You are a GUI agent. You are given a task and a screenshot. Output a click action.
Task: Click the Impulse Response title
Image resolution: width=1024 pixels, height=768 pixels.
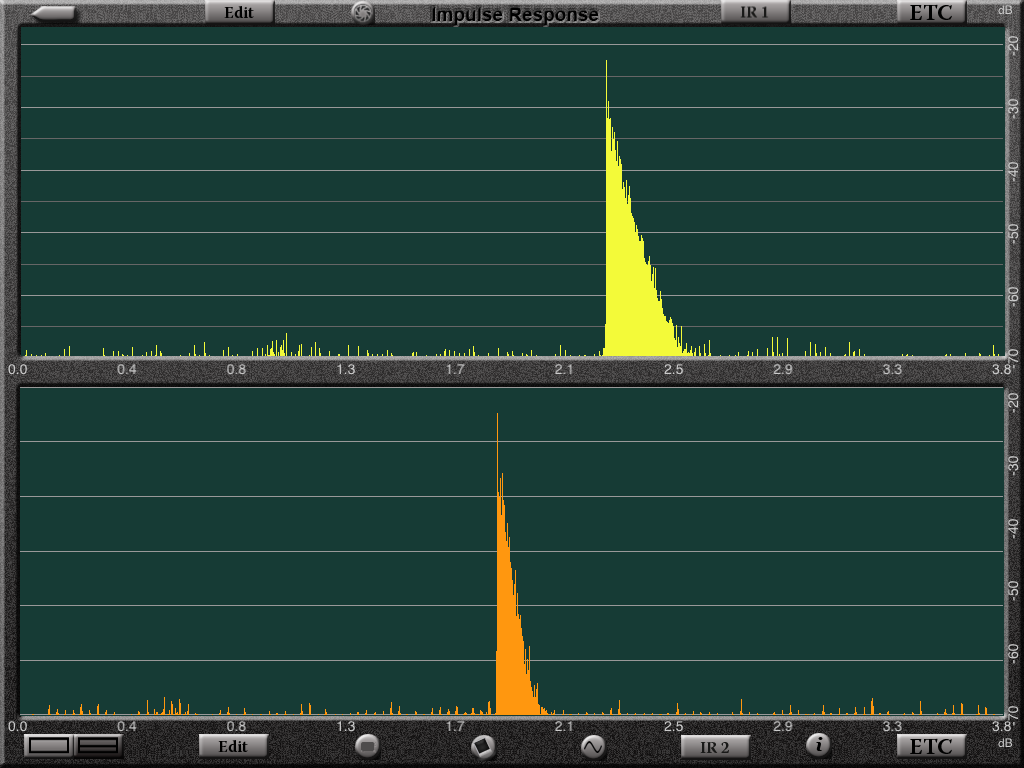pos(514,14)
